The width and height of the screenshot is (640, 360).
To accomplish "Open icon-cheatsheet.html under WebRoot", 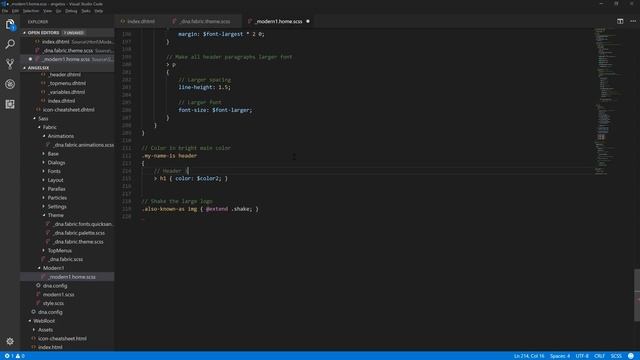I will [67, 338].
